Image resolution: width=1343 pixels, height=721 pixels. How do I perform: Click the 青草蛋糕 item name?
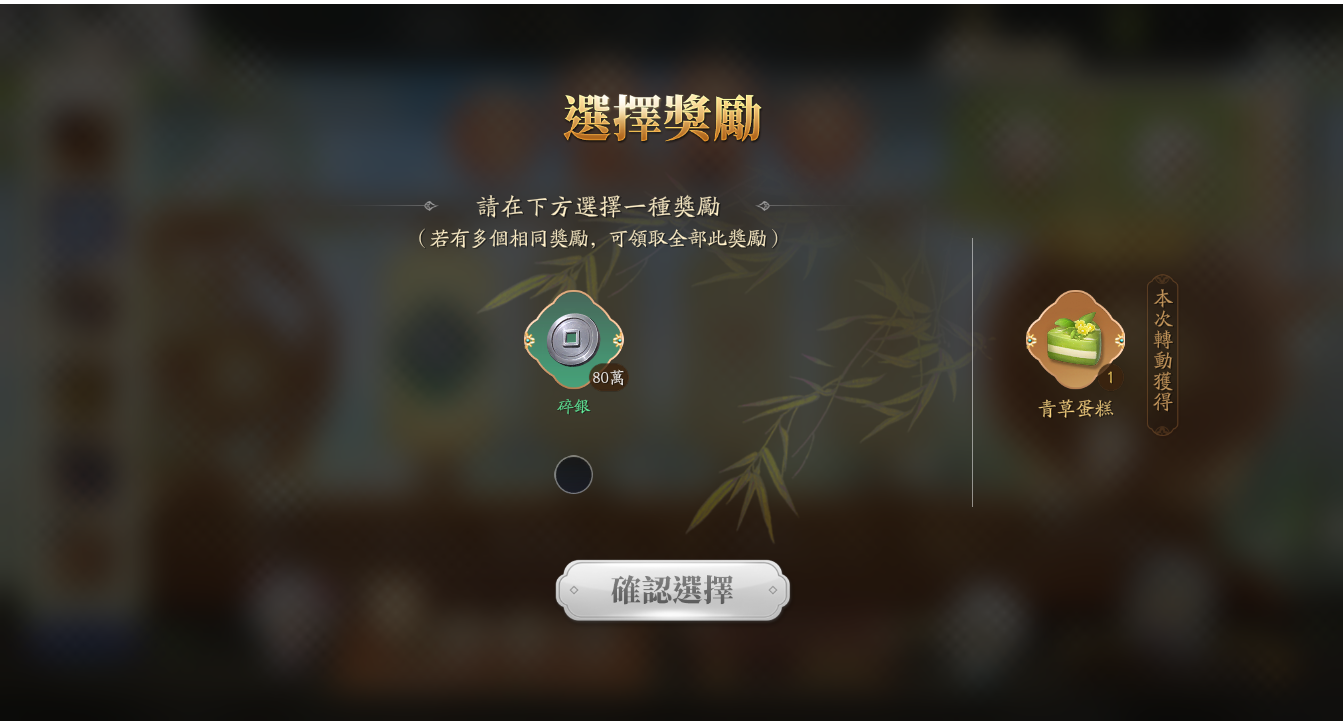pos(1075,408)
